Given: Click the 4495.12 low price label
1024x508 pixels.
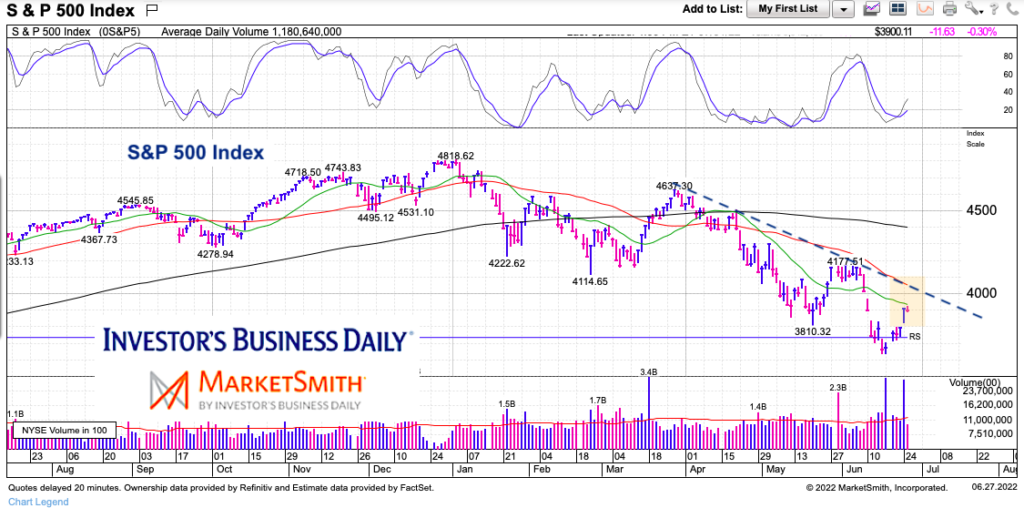Looking at the screenshot, I should click(x=376, y=218).
